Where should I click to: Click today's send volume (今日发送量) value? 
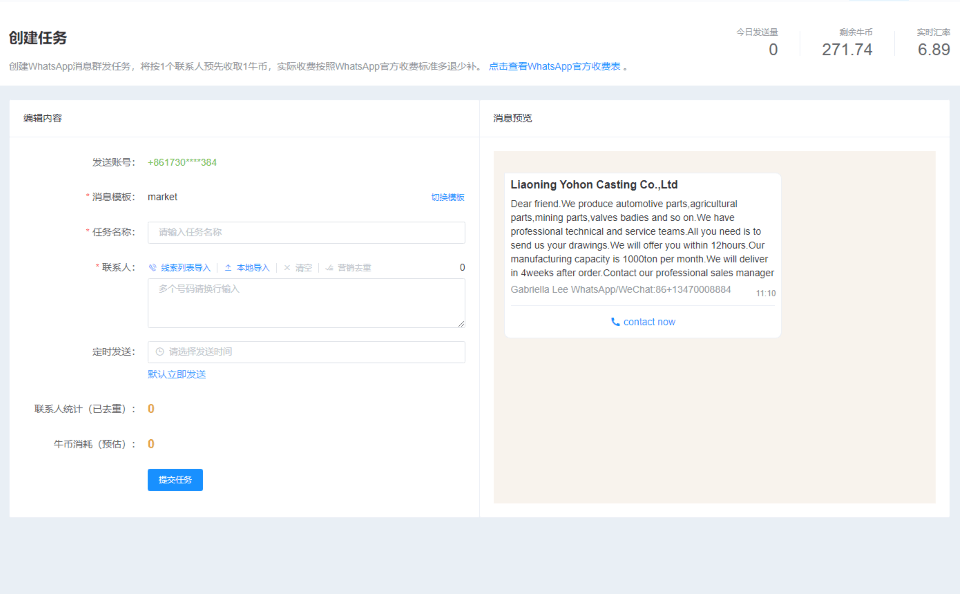point(773,50)
